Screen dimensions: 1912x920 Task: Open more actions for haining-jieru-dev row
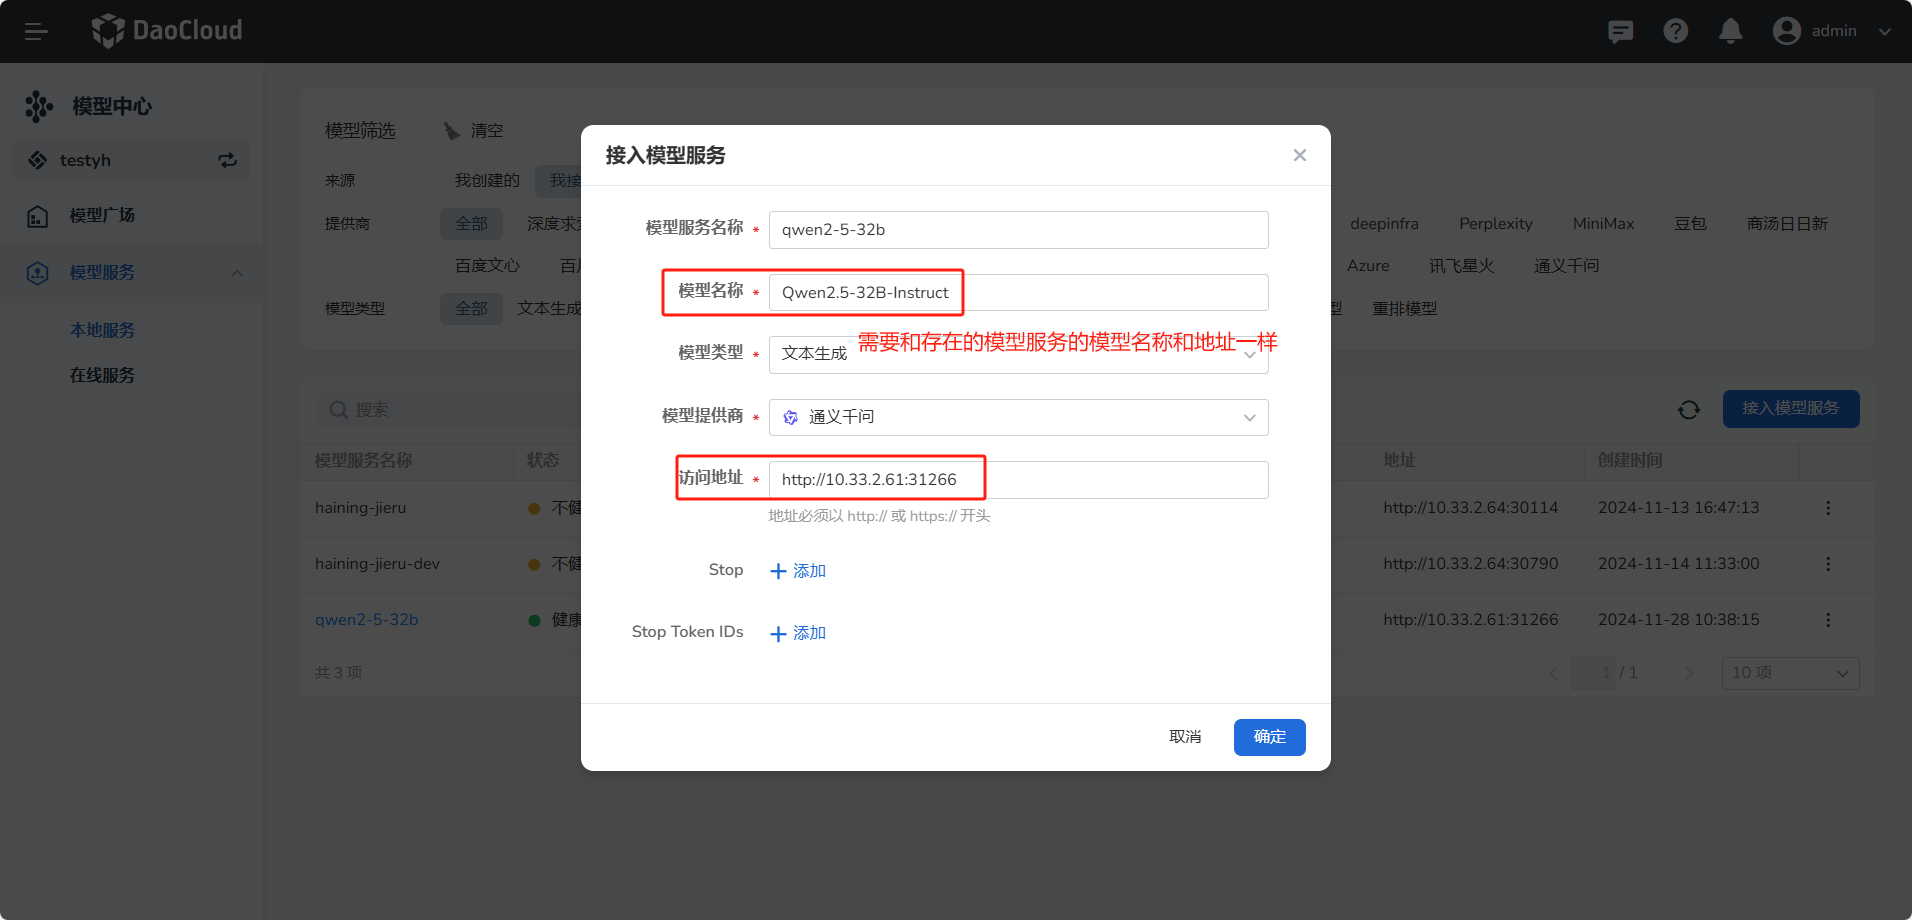(1828, 564)
